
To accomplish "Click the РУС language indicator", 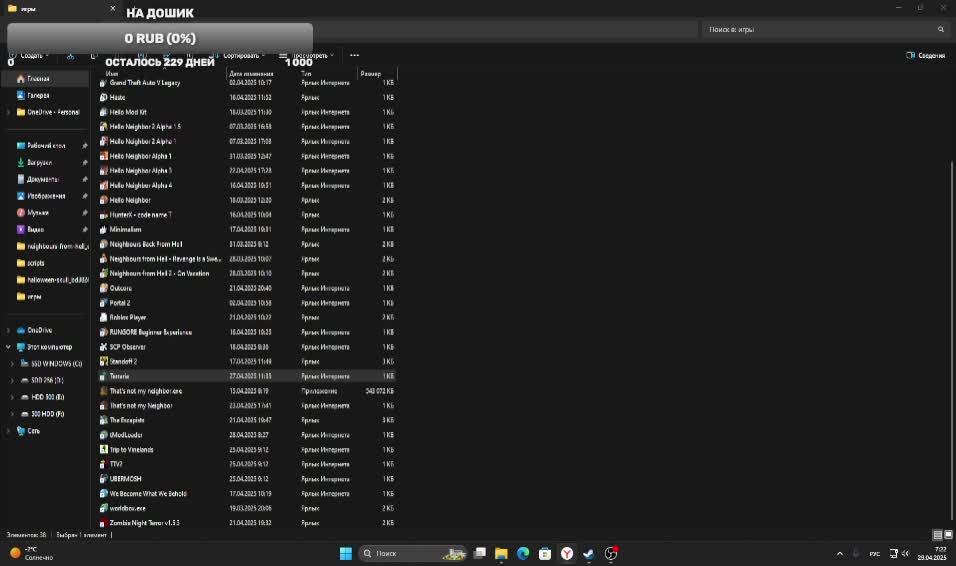I will tap(874, 554).
